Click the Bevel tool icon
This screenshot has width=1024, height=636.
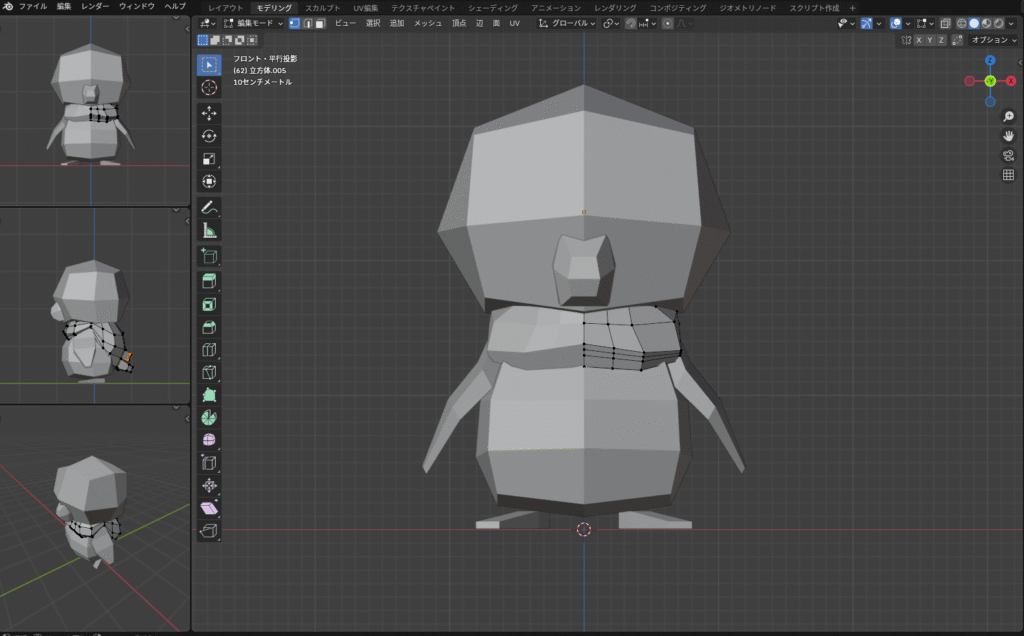pos(209,327)
